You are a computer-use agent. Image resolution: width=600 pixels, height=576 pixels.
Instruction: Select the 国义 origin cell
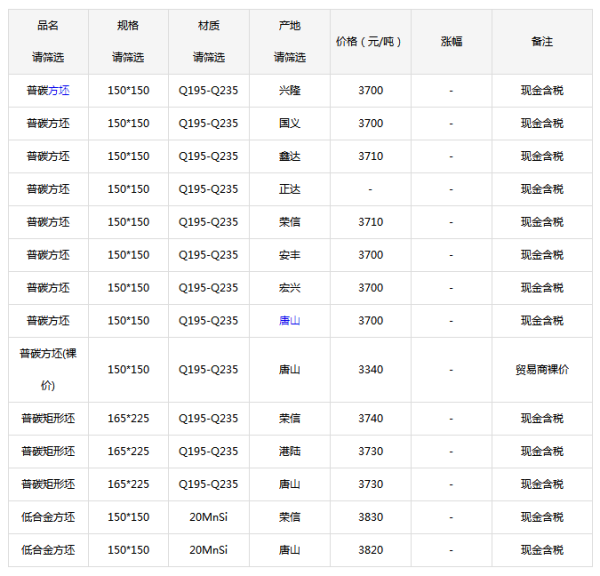pyautogui.click(x=290, y=123)
